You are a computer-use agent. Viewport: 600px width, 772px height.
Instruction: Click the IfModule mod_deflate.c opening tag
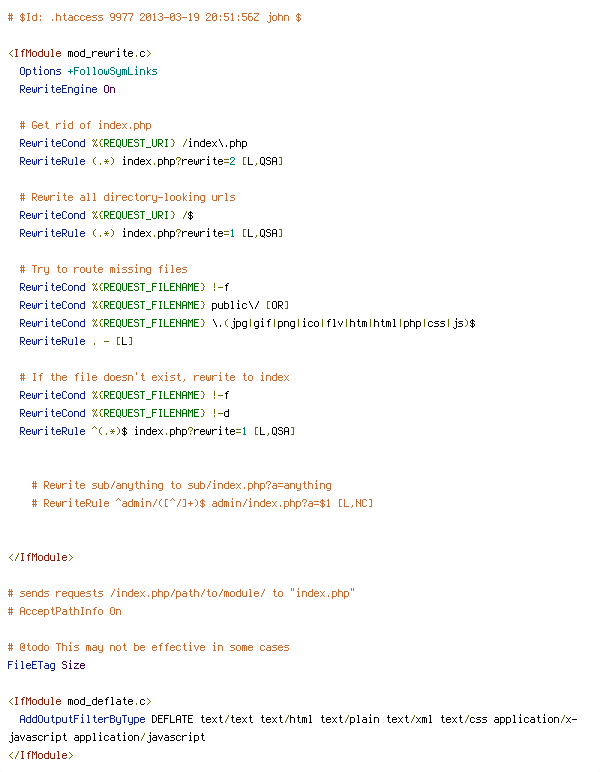[79, 701]
